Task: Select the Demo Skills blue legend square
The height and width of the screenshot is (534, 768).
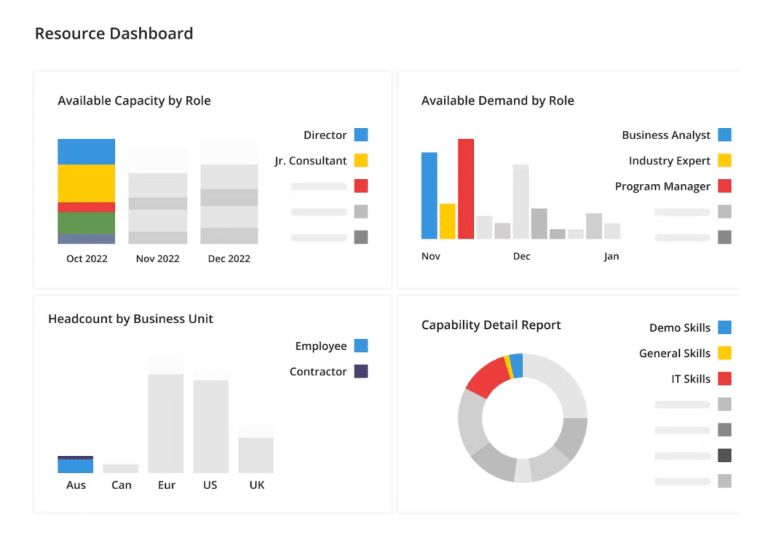Action: tap(724, 327)
